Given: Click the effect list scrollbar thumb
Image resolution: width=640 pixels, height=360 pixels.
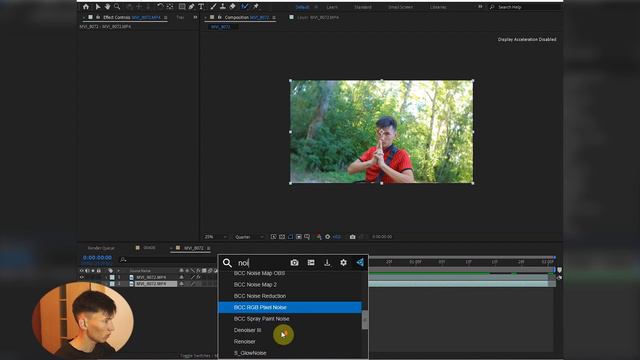Looking at the screenshot, I should pyautogui.click(x=364, y=320).
